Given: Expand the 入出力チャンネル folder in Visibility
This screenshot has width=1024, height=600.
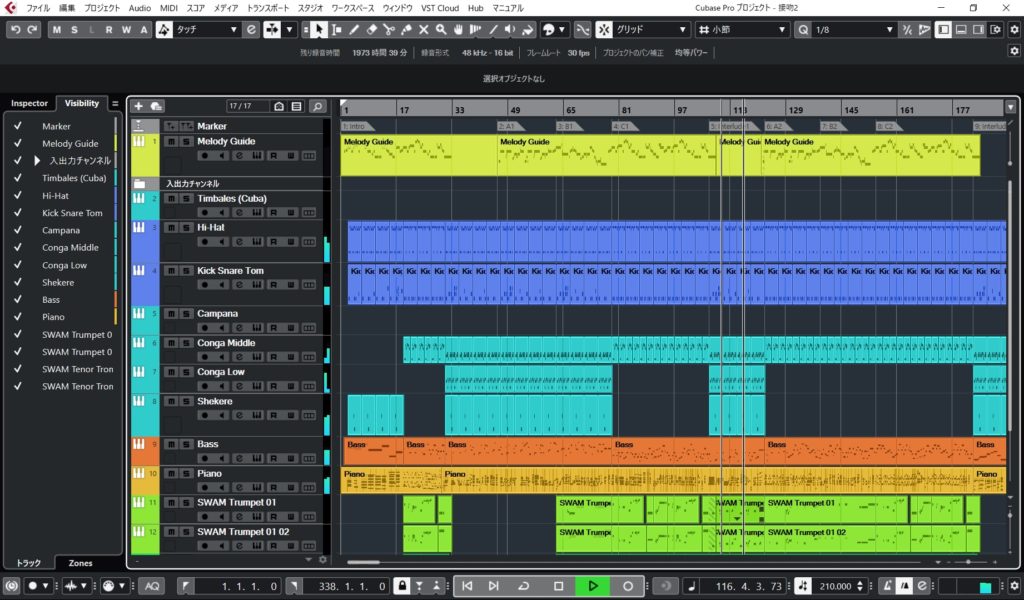Looking at the screenshot, I should [38, 161].
